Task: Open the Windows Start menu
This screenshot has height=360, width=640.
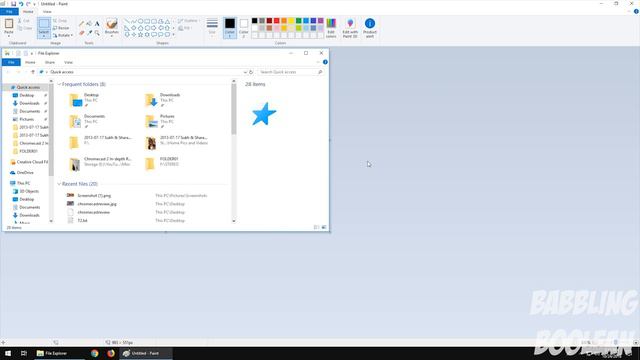Action: (x=8, y=353)
